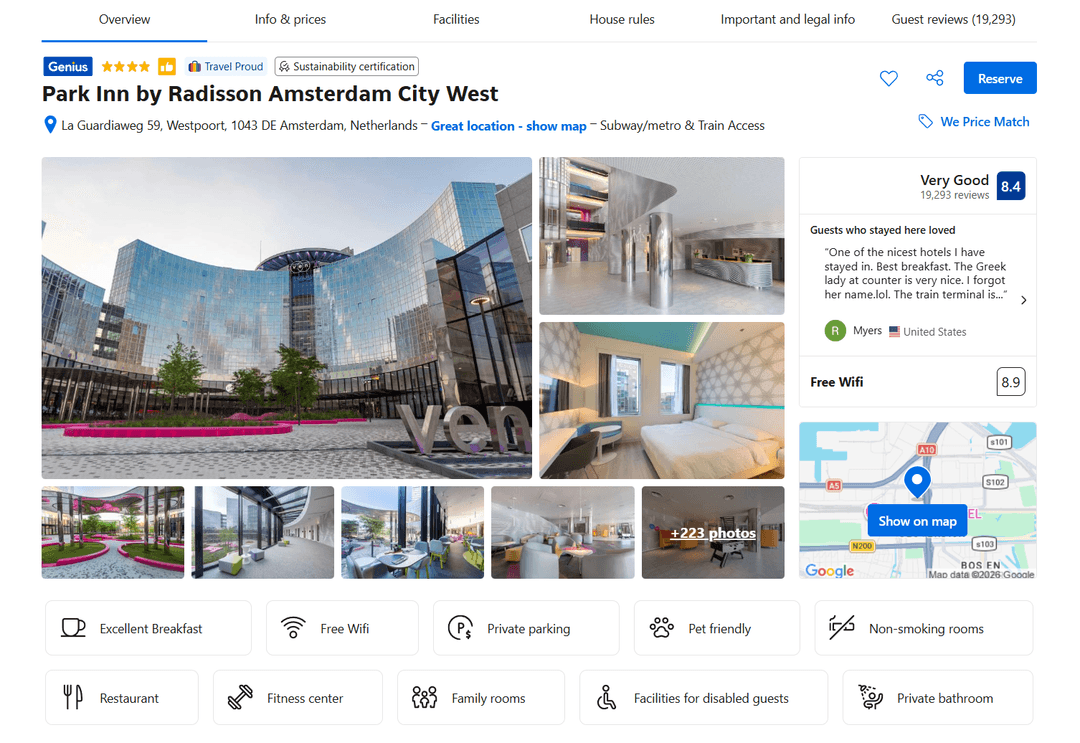Click the Reserve button
Viewport: 1080px width, 743px height.
tap(1000, 78)
